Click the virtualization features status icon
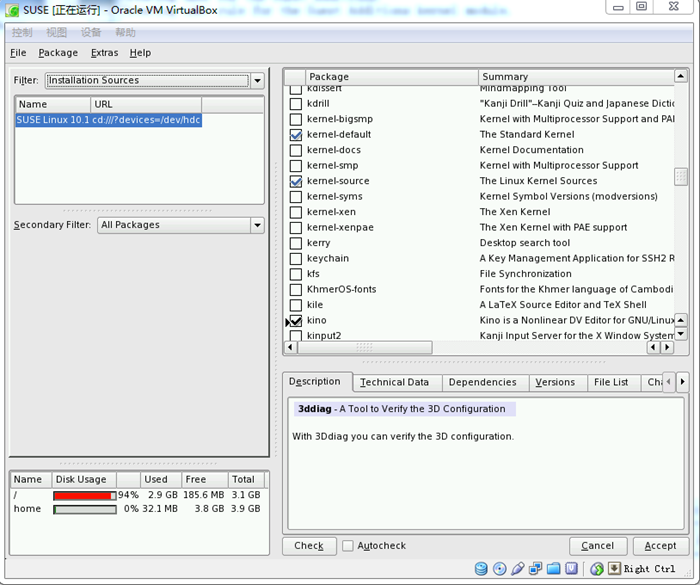700x585 pixels. coord(571,568)
